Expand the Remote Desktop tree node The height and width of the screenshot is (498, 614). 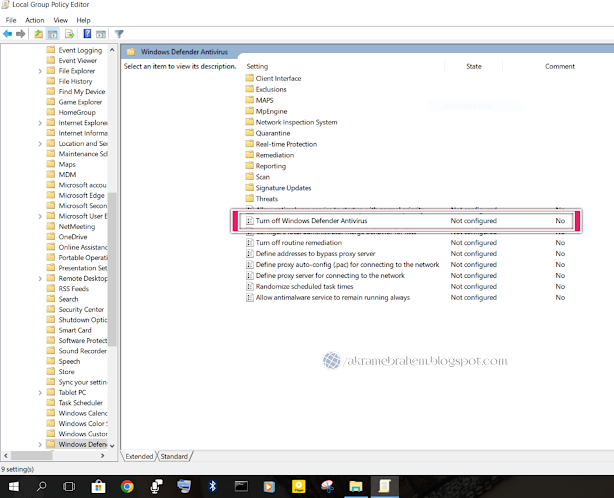[40, 278]
